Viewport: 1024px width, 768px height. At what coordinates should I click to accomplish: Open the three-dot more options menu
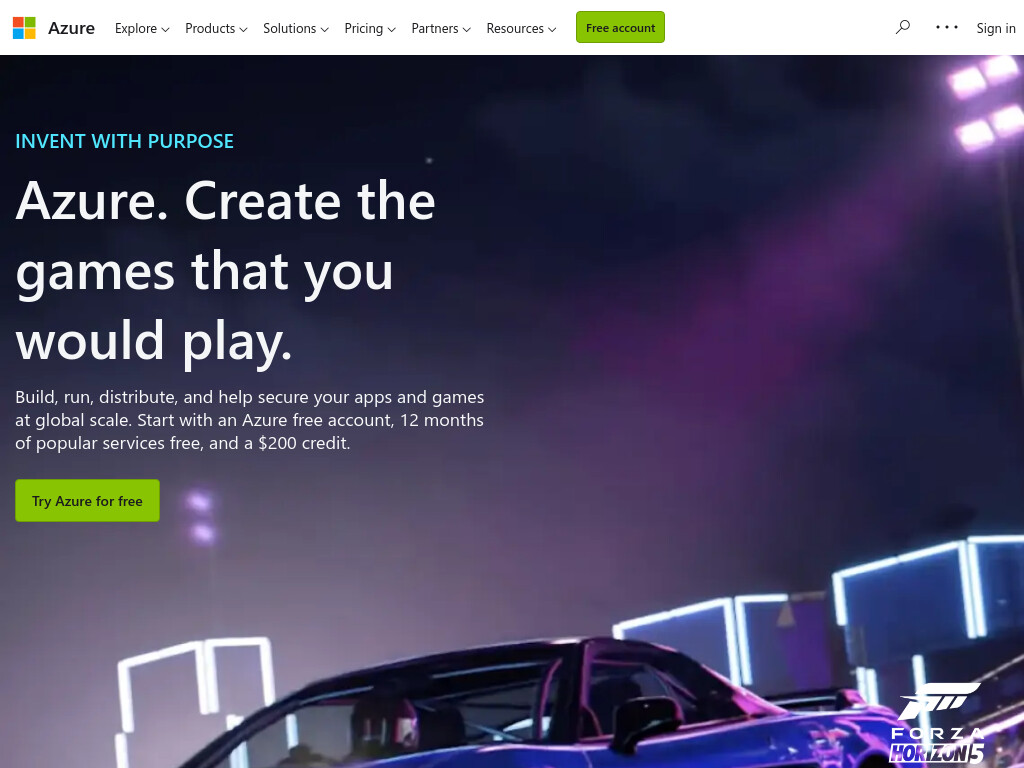(x=946, y=27)
